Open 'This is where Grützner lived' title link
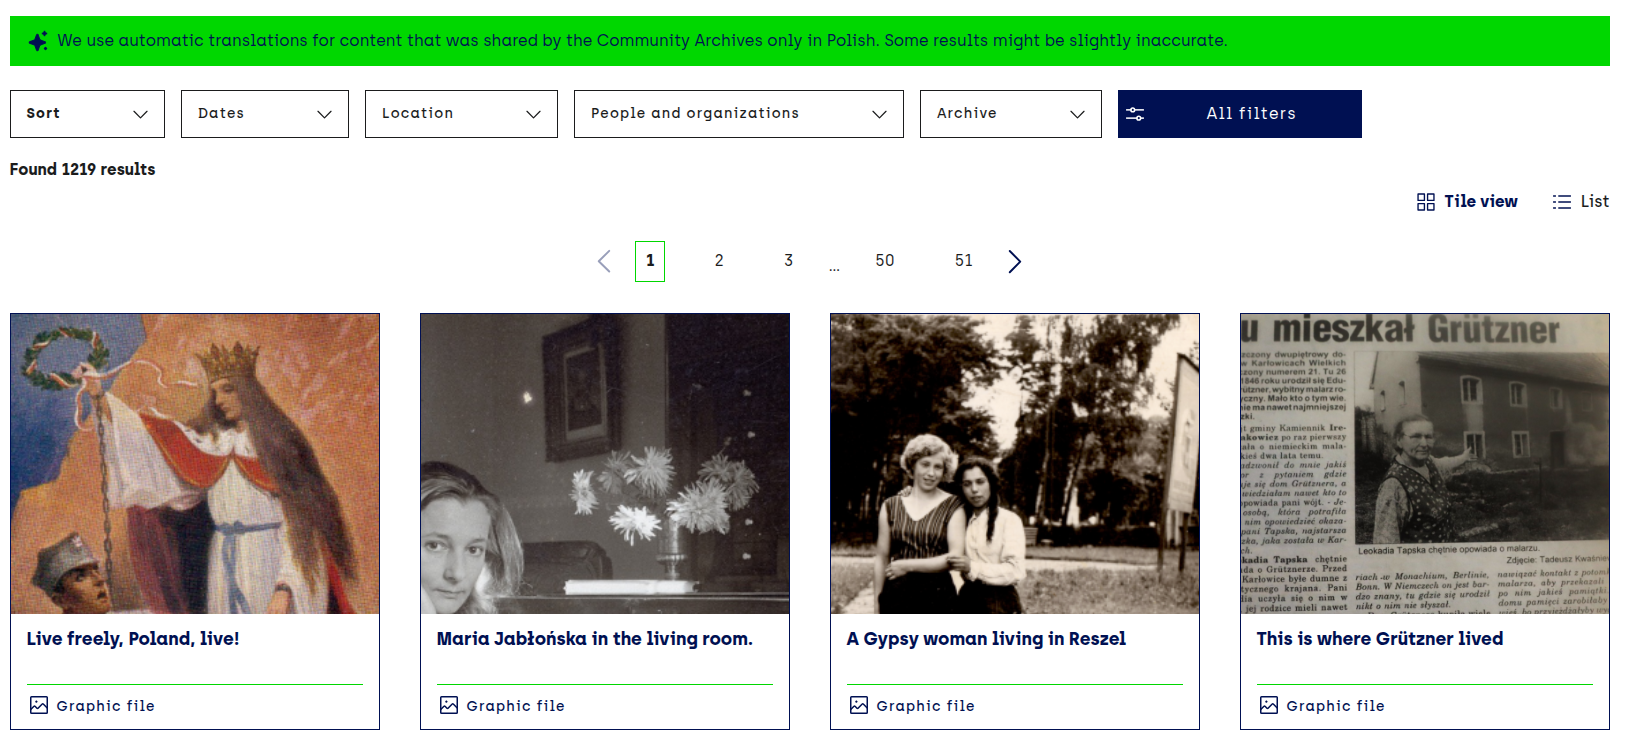The height and width of the screenshot is (740, 1628). [1379, 639]
